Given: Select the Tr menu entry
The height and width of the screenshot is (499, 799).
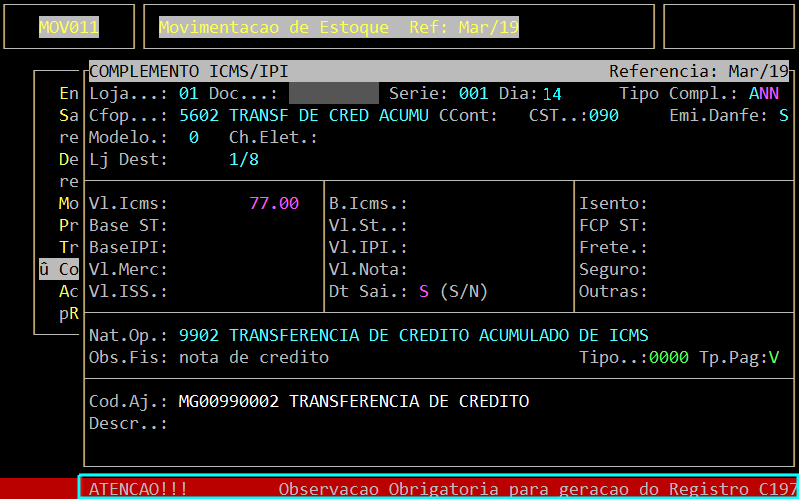Looking at the screenshot, I should pos(69,247).
